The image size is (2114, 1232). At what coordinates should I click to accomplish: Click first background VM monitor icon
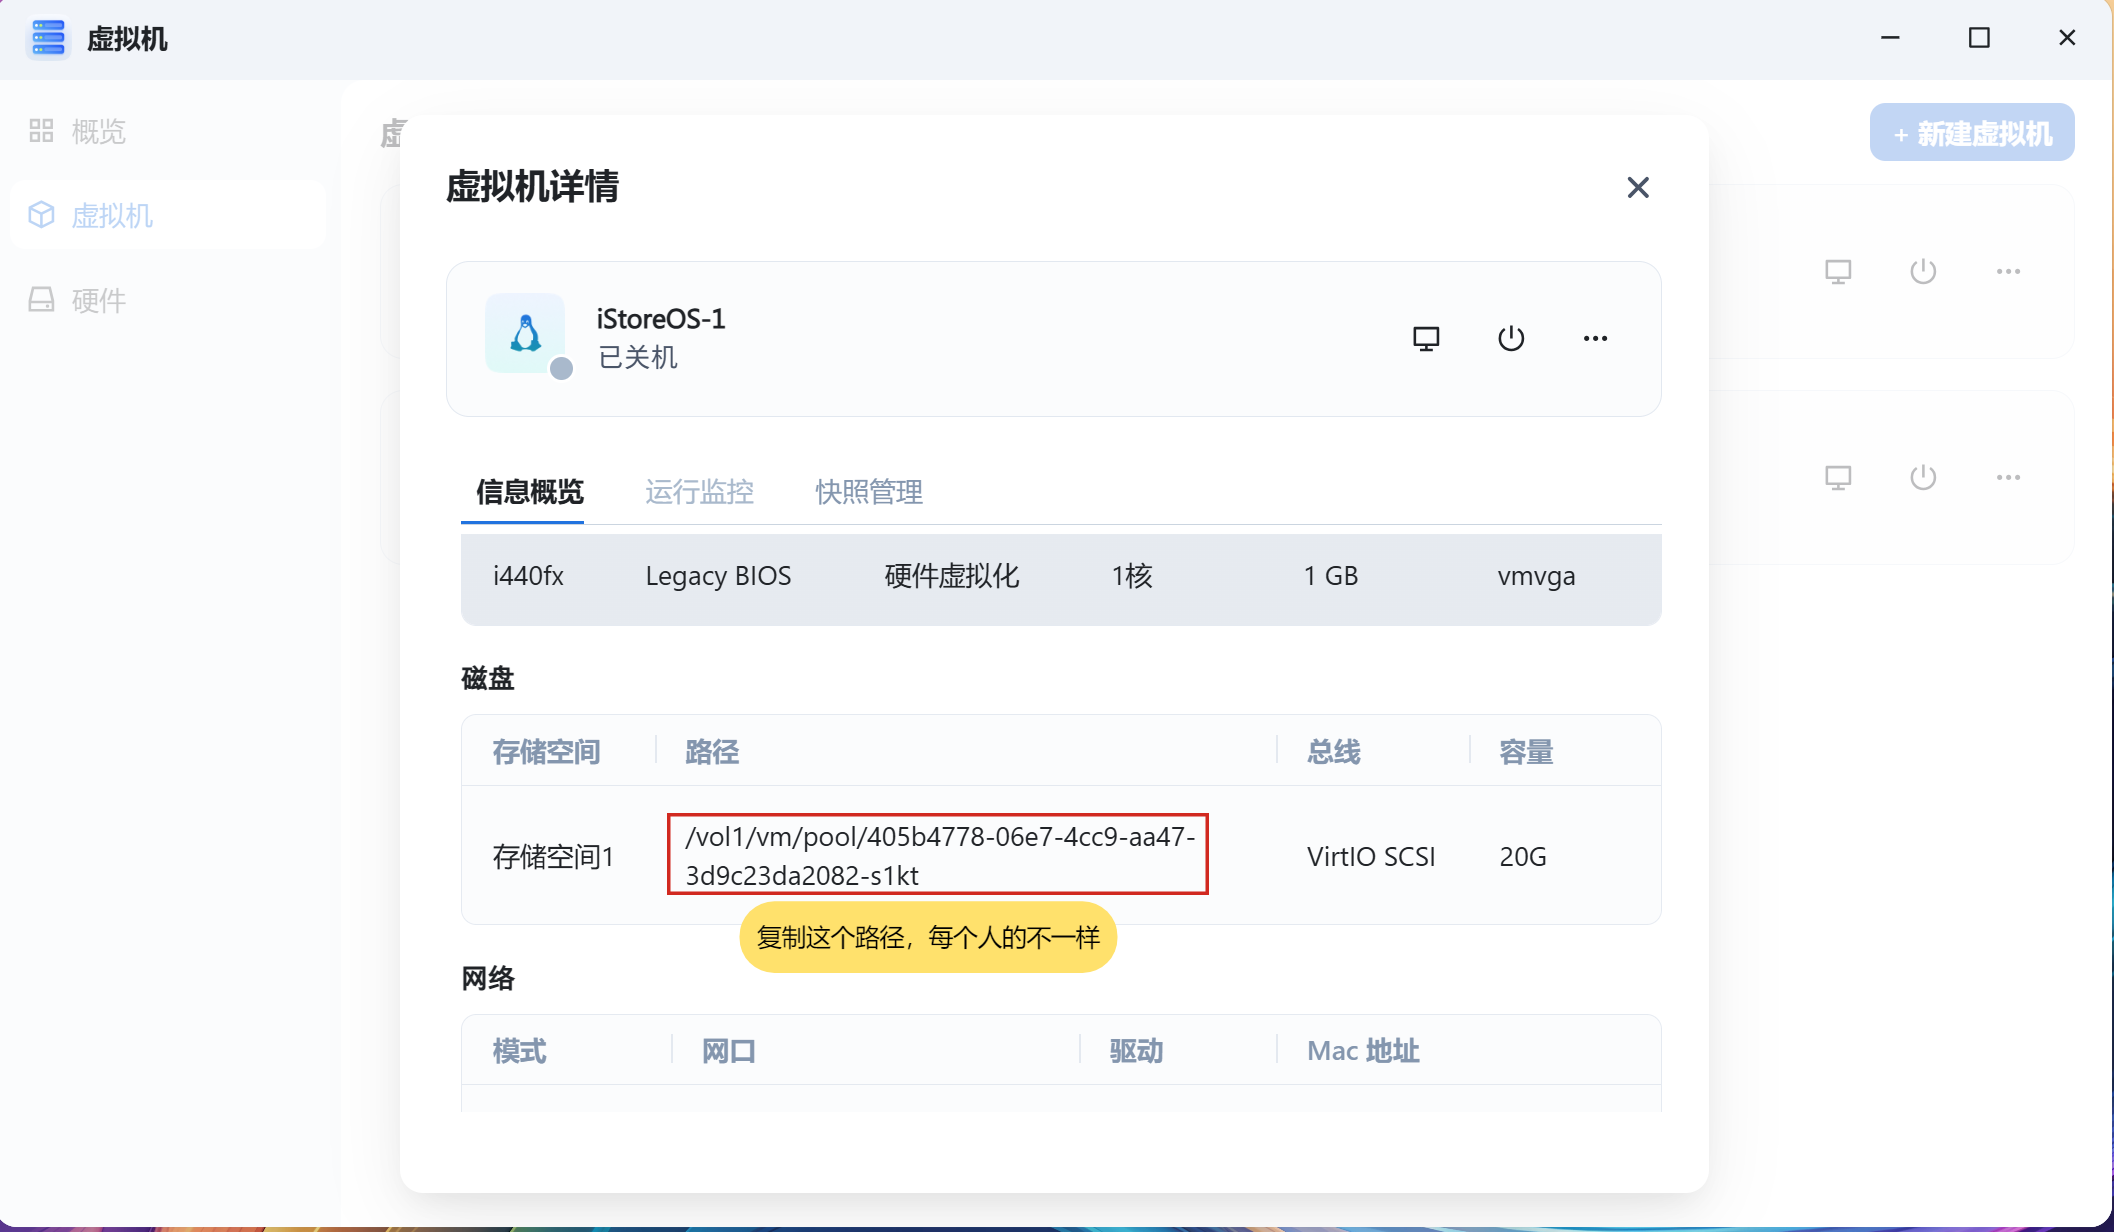(1838, 272)
